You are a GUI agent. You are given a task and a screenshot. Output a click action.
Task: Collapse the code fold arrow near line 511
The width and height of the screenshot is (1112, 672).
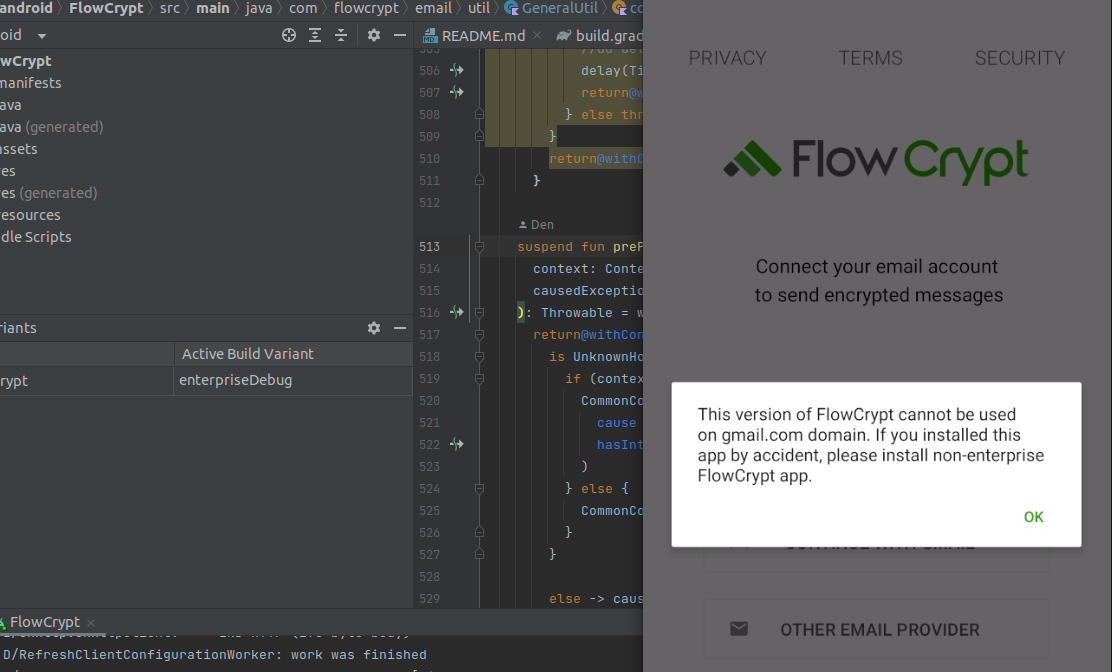point(479,180)
